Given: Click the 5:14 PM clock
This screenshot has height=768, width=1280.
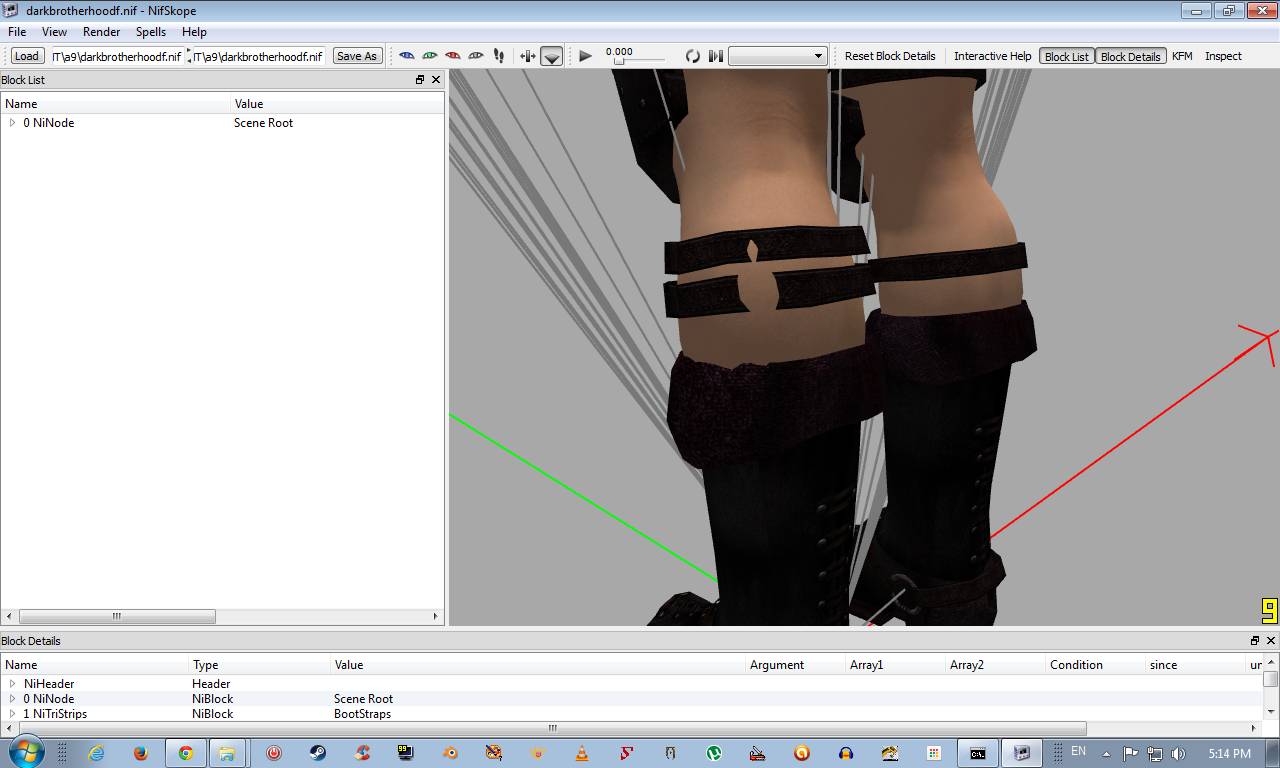Looking at the screenshot, I should 1229,754.
